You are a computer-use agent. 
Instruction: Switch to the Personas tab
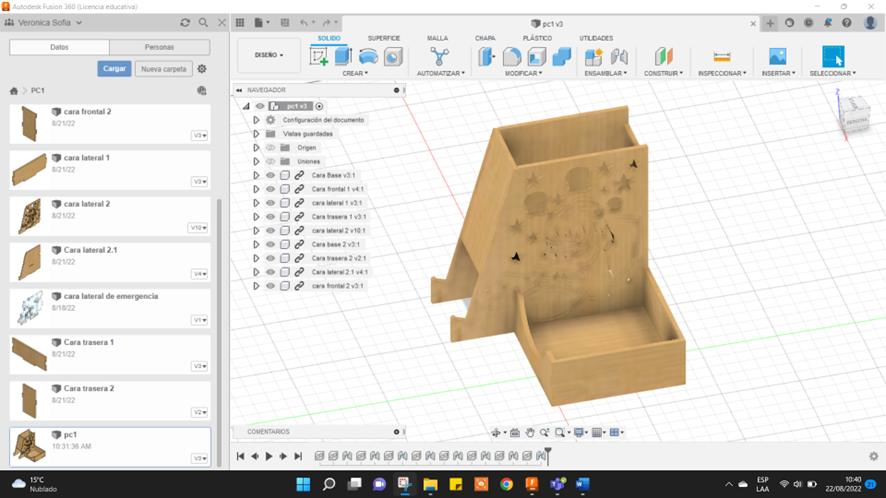[x=159, y=47]
